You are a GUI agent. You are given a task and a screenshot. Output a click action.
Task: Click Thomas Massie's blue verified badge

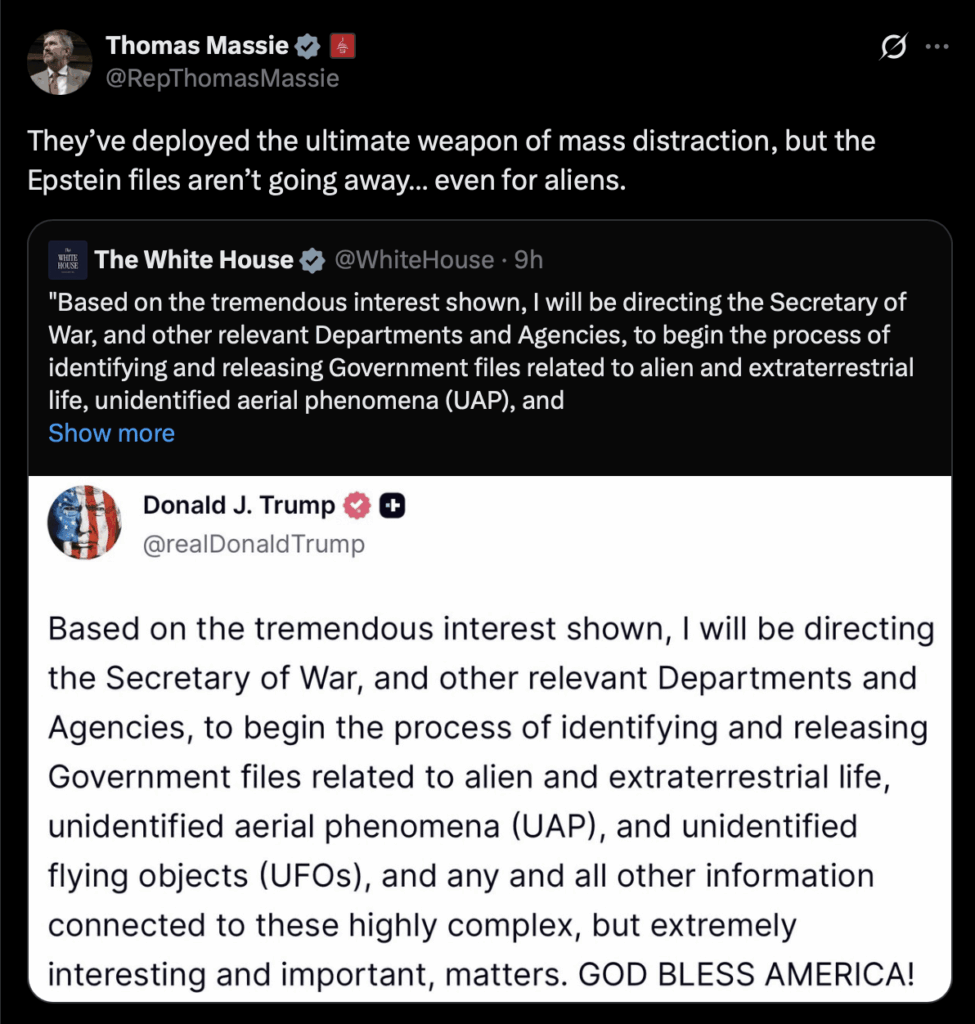[307, 45]
